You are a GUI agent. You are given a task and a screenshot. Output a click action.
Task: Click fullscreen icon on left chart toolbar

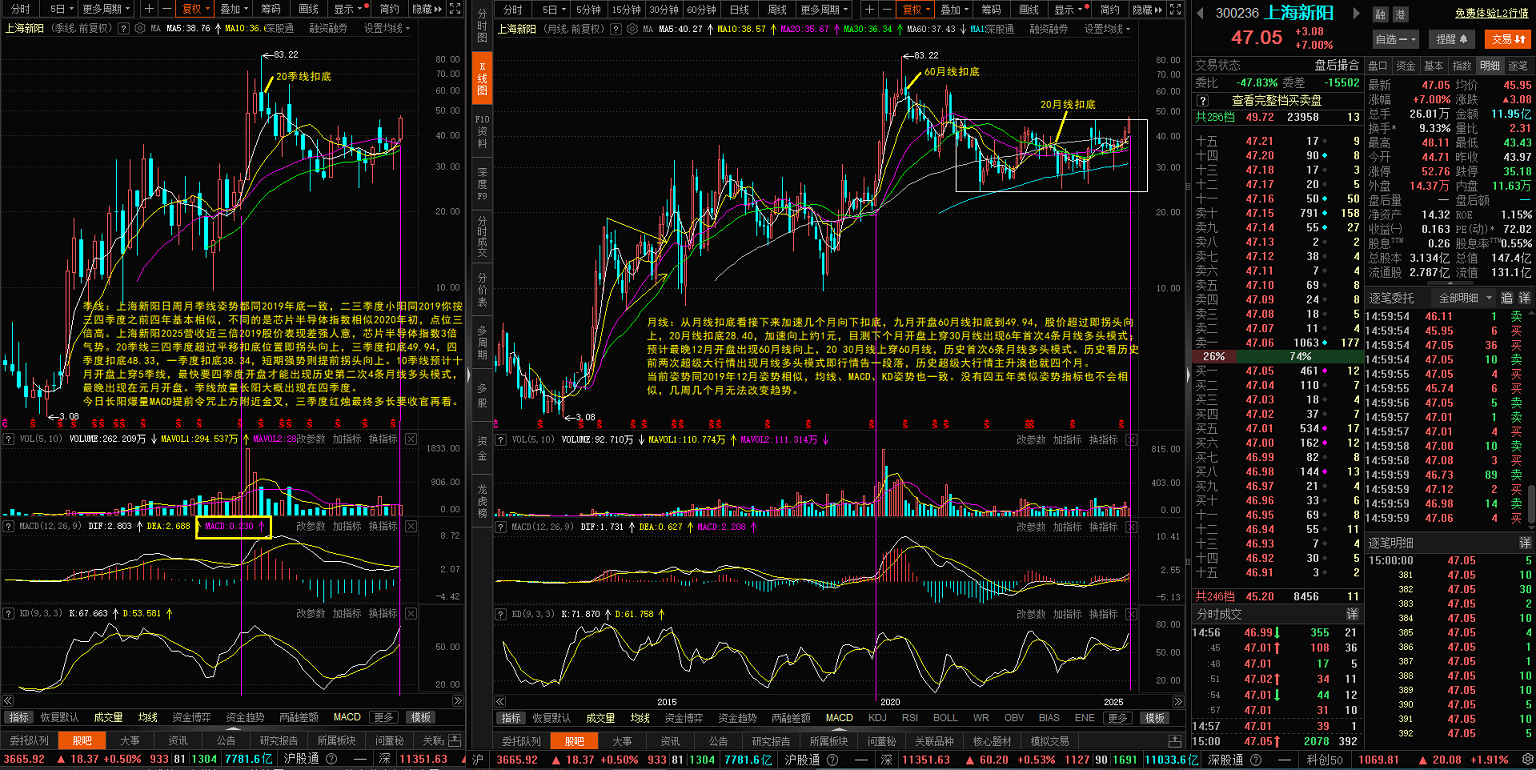(454, 9)
